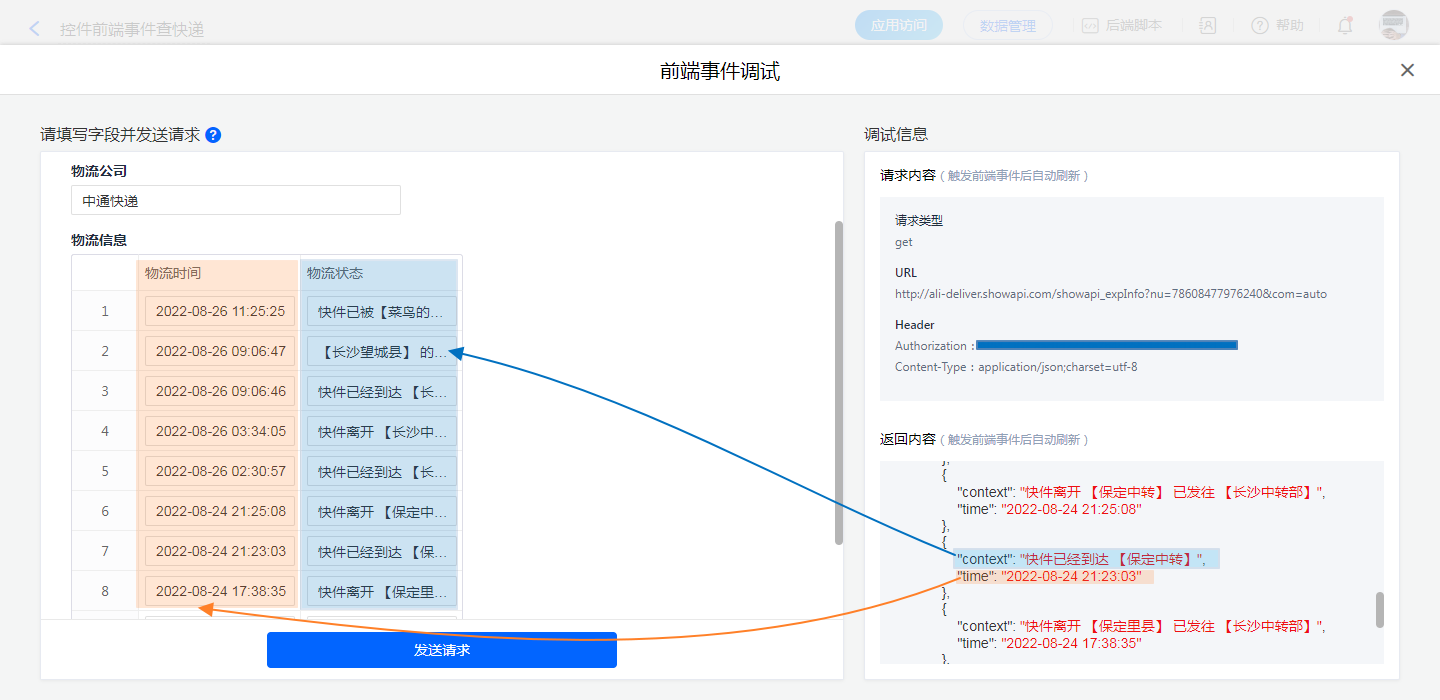Screen dimensions: 1440x700
Task: Click the back arrow beside the page title
Action: [x=35, y=29]
